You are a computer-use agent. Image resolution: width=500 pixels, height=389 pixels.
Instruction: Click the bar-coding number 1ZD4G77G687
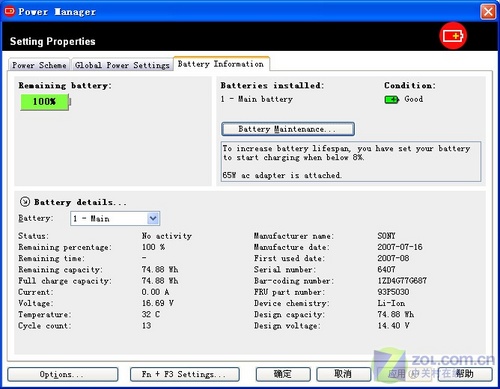[402, 281]
